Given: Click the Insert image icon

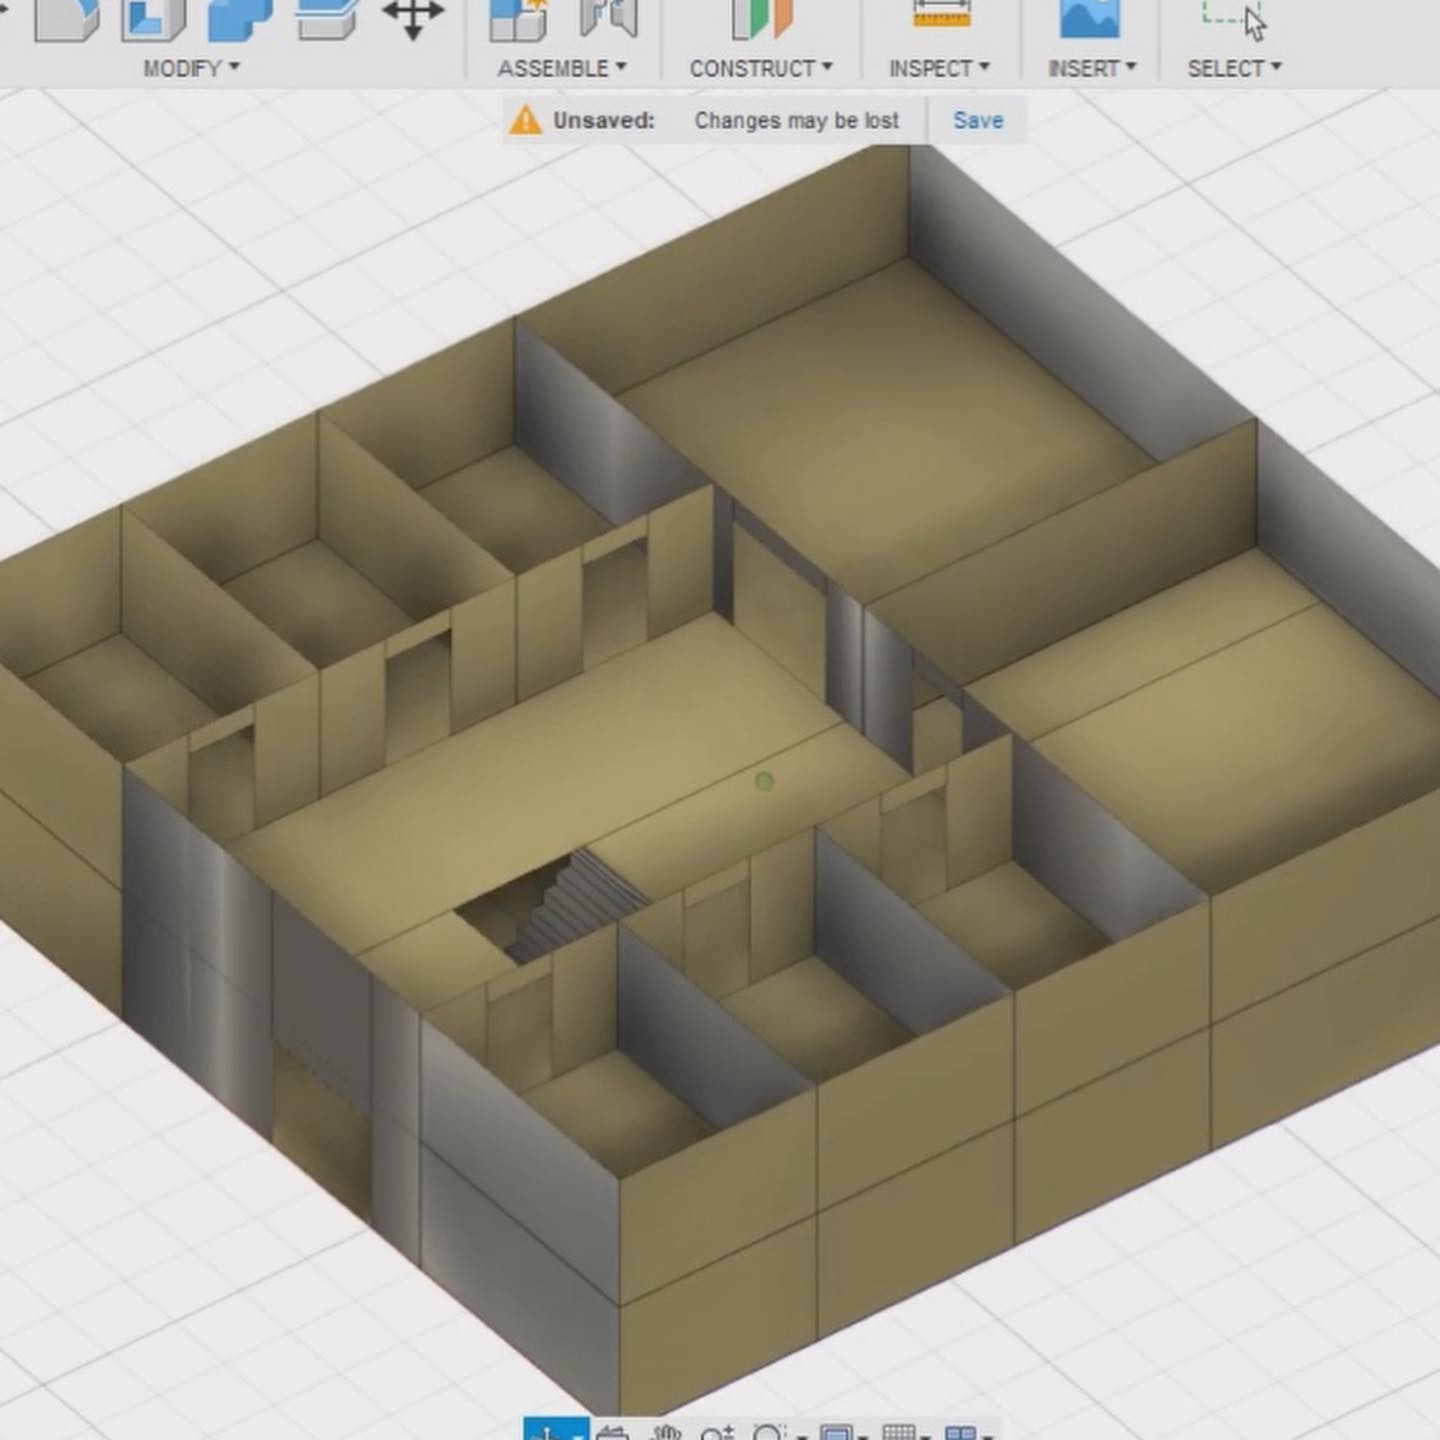Looking at the screenshot, I should tap(1089, 20).
